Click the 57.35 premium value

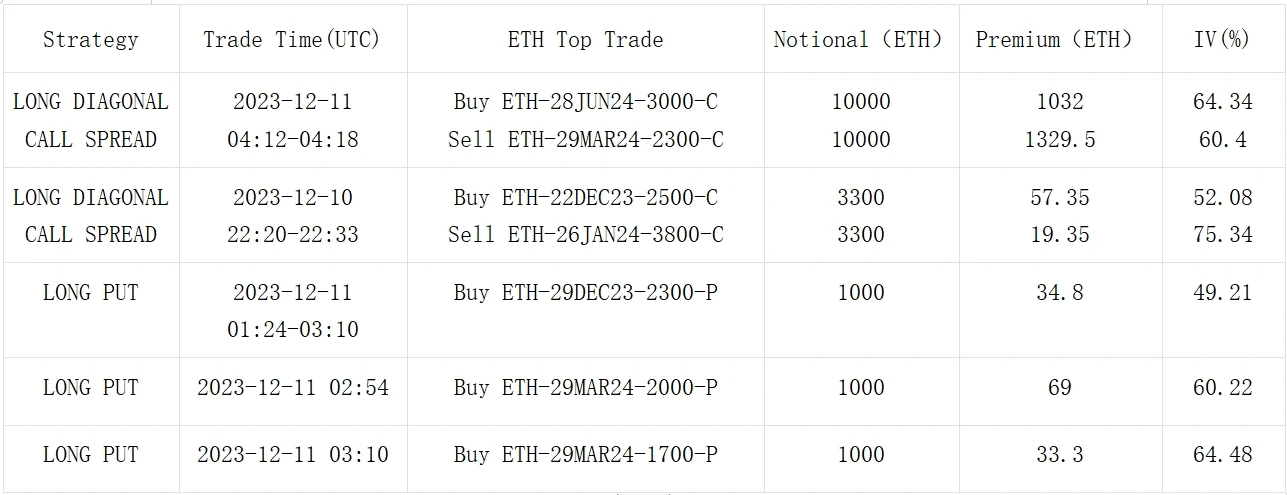pyautogui.click(x=1059, y=197)
